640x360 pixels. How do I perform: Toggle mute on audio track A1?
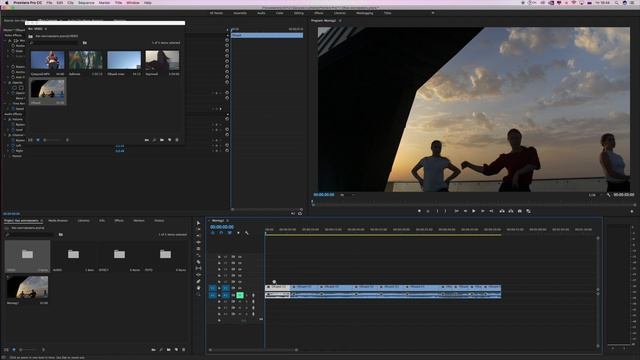240,295
